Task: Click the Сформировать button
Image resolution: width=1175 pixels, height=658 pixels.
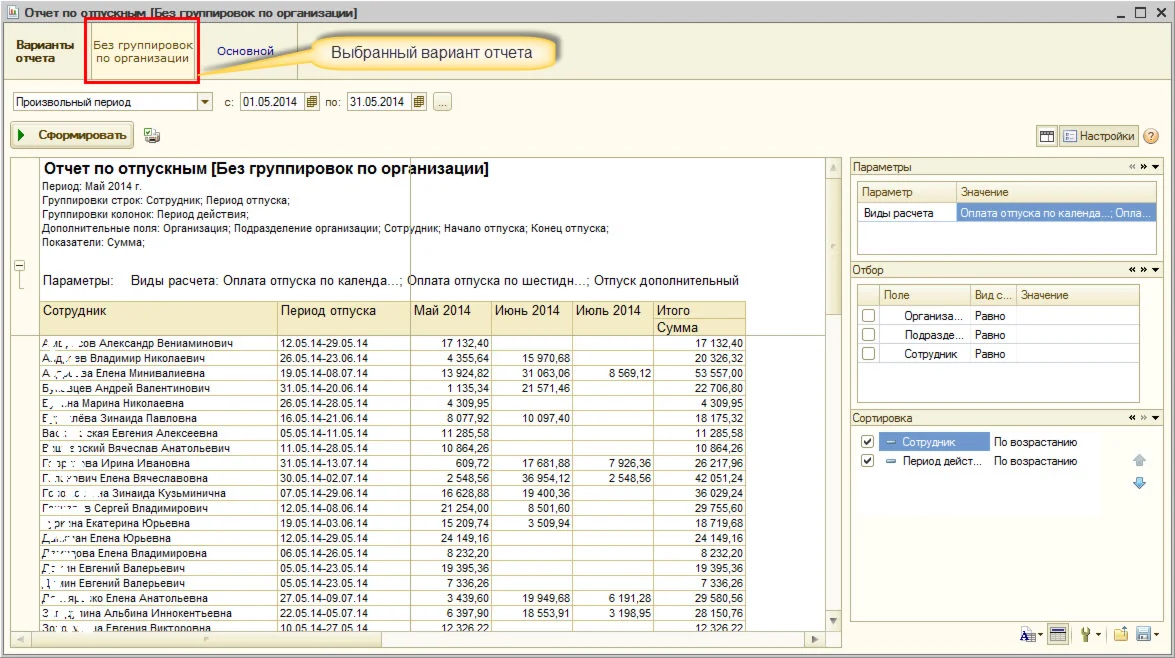Action: tap(72, 136)
